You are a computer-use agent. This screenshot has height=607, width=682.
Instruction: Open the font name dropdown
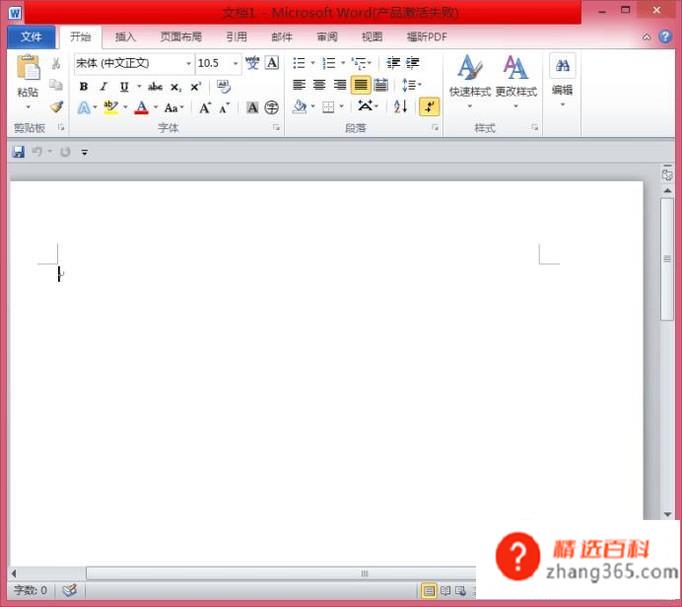188,63
